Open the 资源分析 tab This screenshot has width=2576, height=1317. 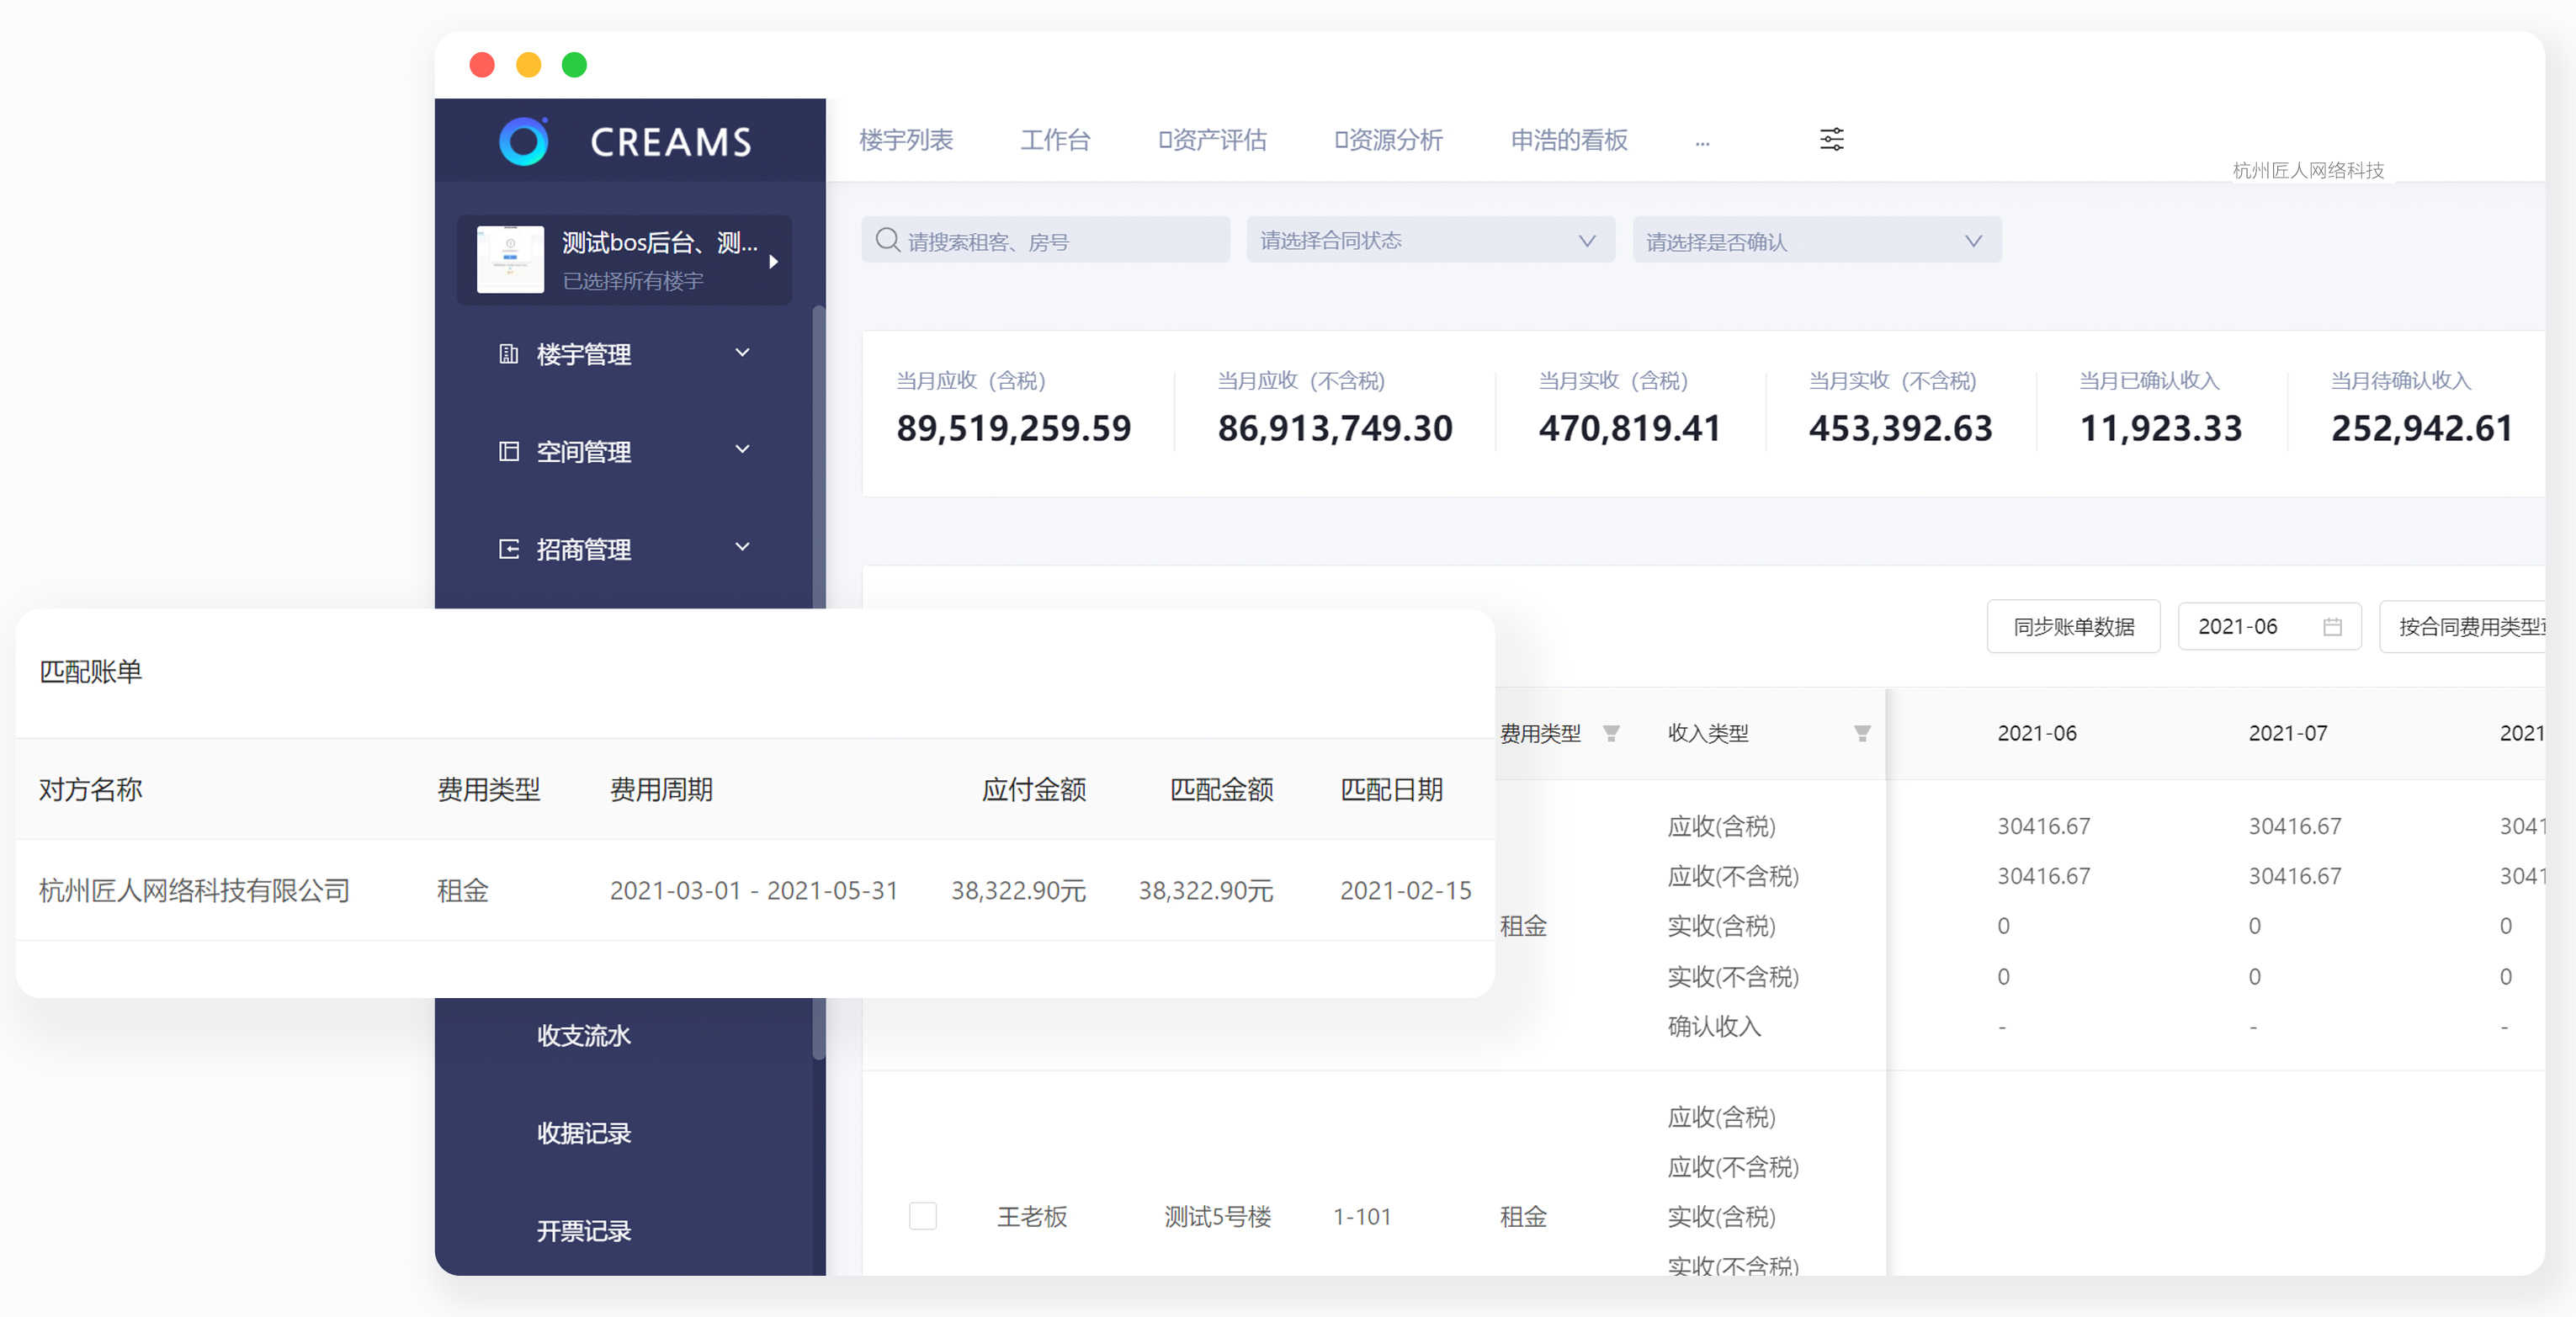(1388, 140)
